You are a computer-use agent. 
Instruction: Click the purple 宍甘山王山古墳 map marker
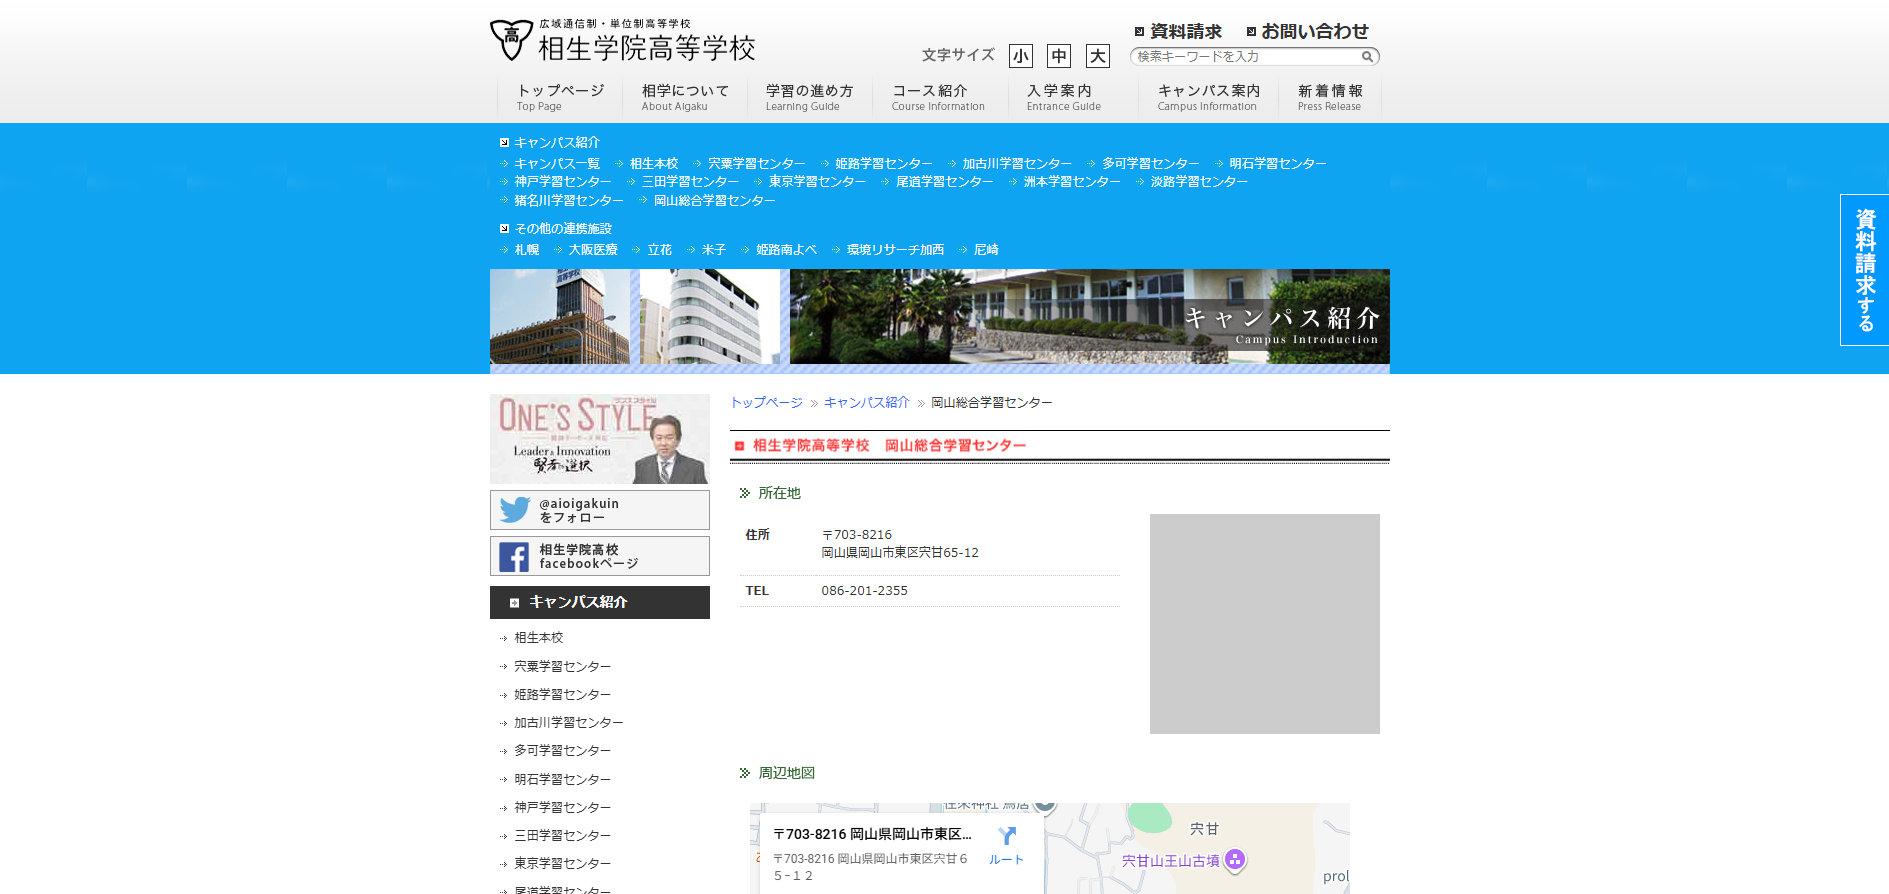[x=1235, y=859]
